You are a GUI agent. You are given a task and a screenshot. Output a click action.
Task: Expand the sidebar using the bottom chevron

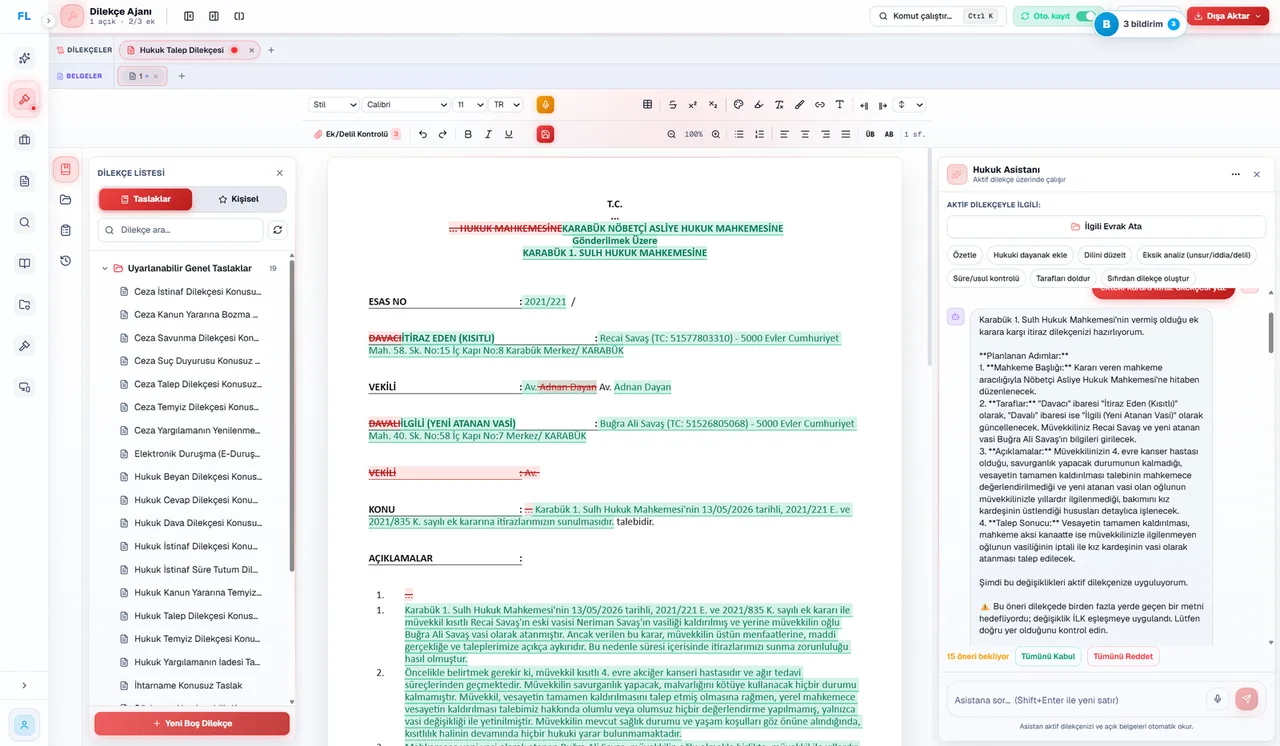(x=24, y=685)
